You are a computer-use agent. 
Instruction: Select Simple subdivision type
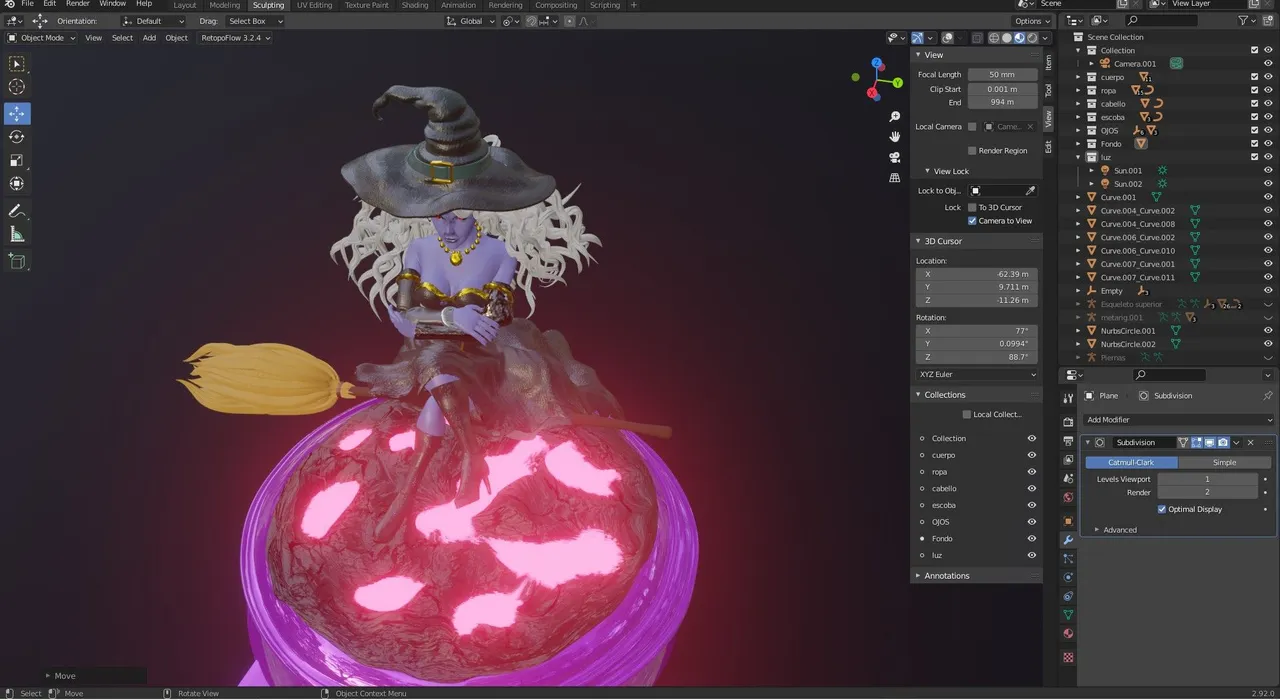1224,462
